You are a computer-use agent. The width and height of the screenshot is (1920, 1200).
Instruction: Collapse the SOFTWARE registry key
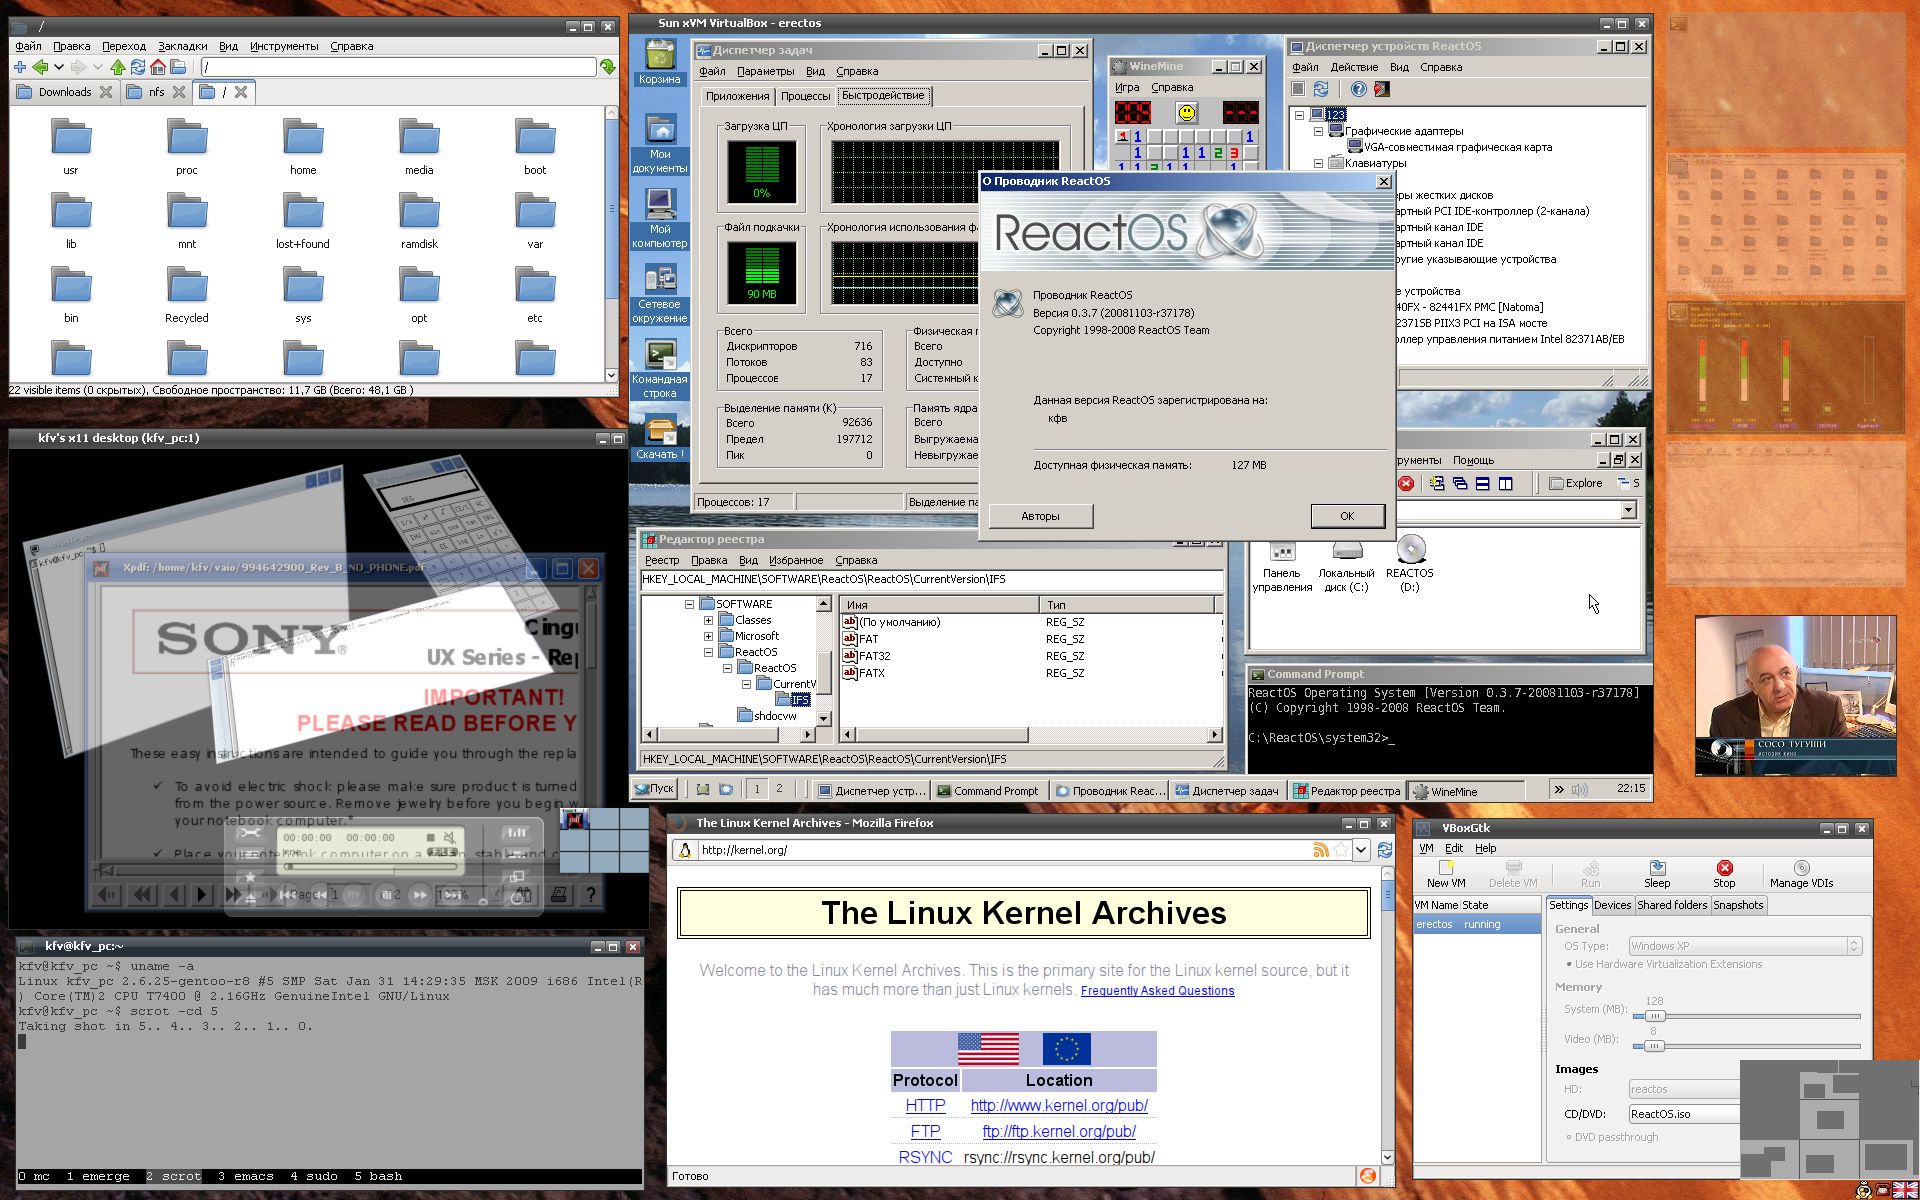tap(689, 604)
